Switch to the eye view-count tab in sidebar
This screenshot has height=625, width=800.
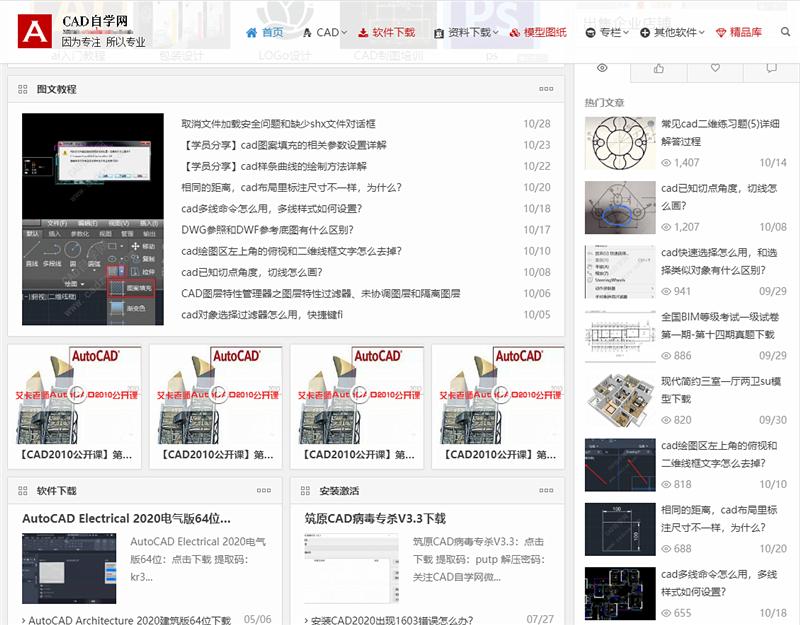(x=601, y=67)
